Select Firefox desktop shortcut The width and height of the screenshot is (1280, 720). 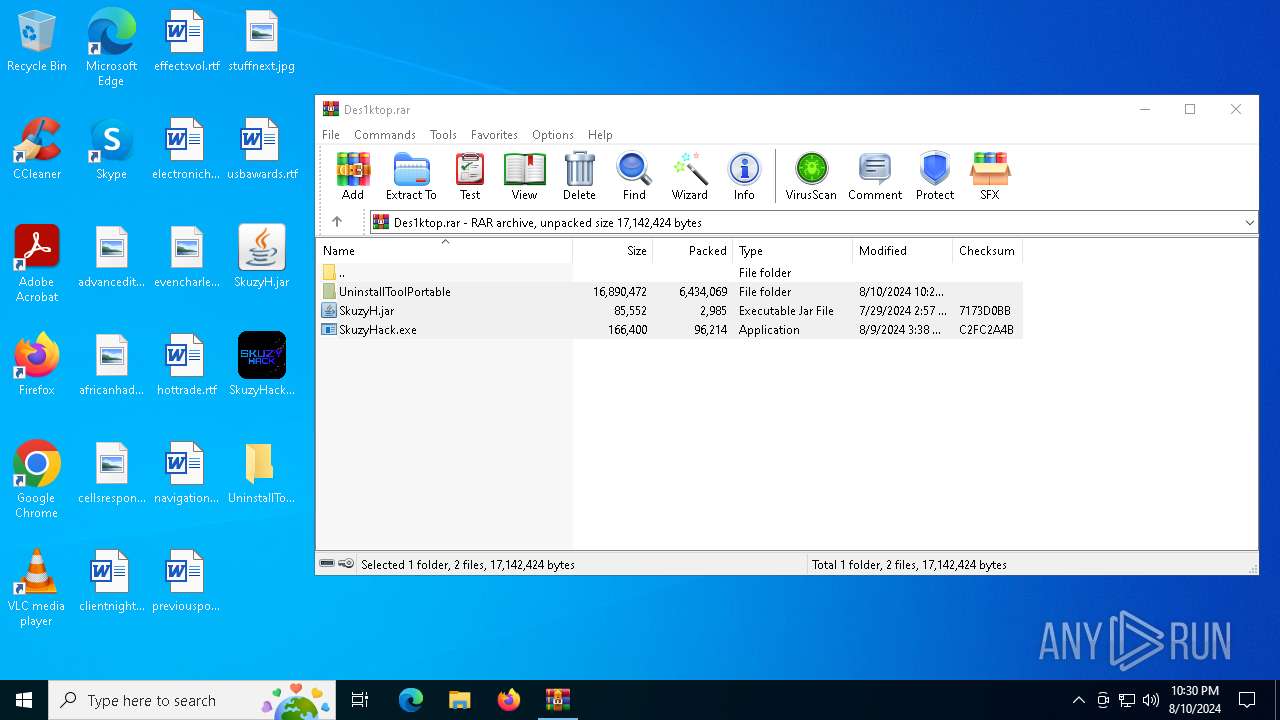(x=37, y=365)
